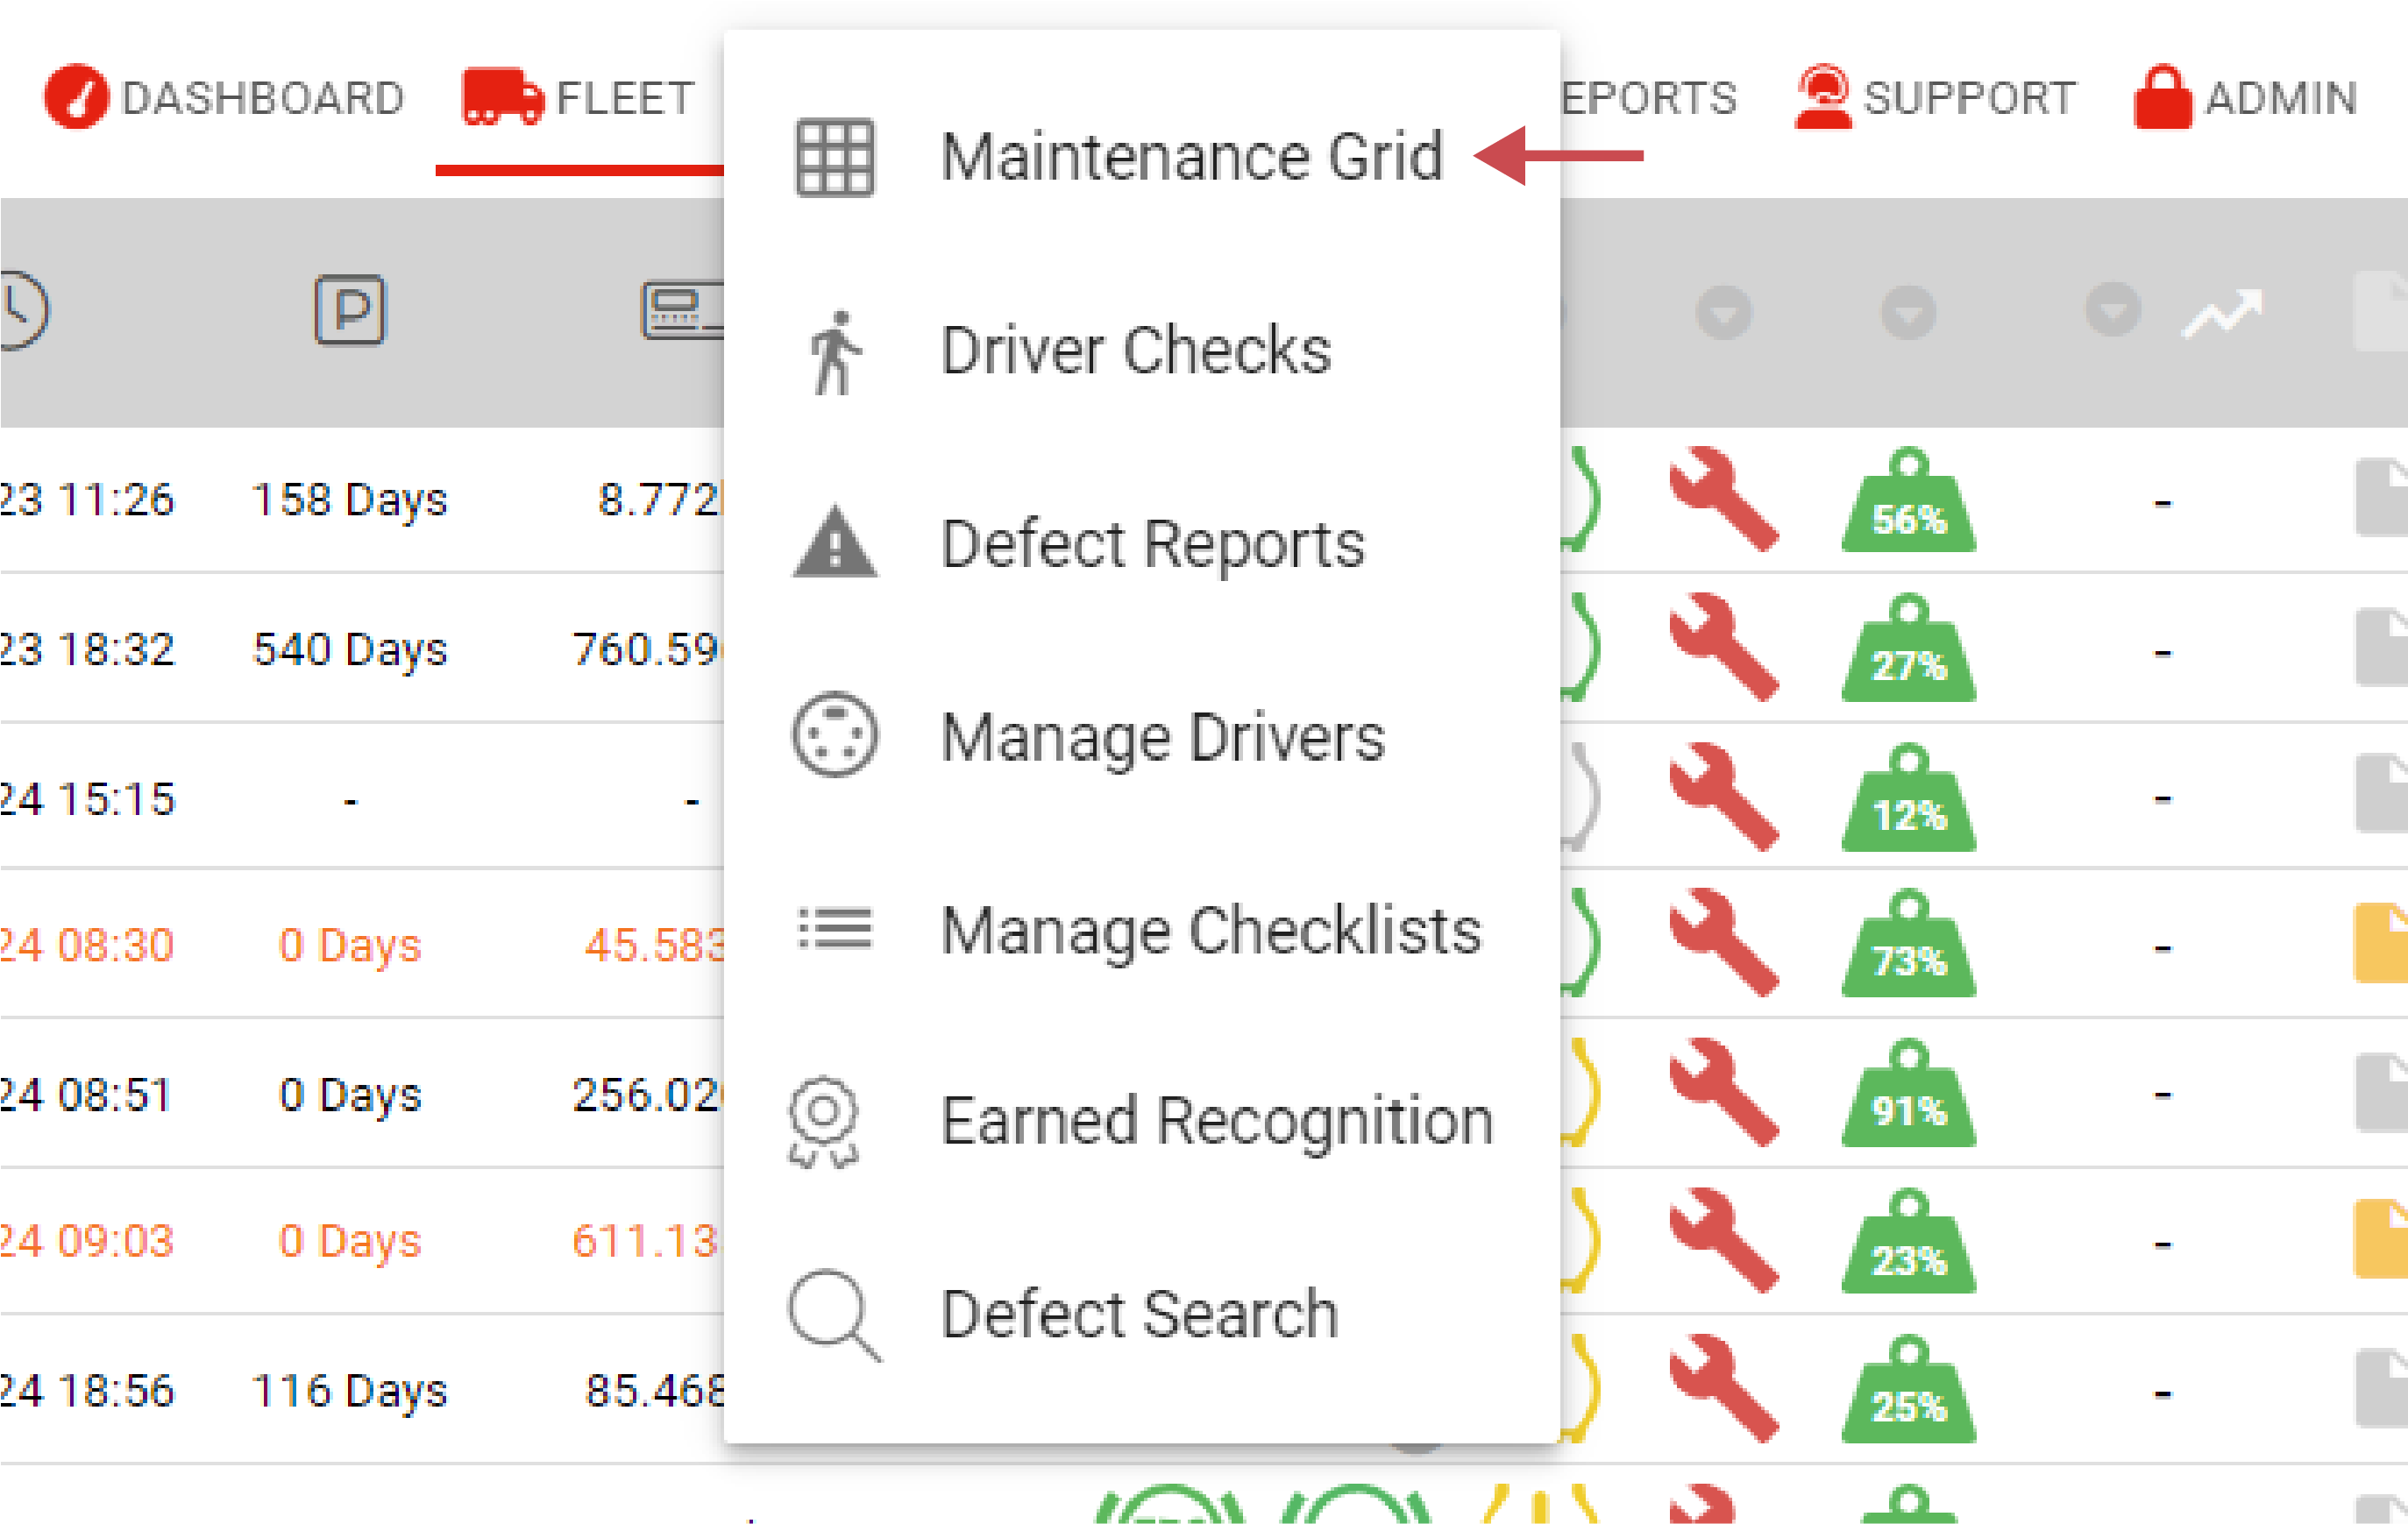The width and height of the screenshot is (2408, 1524).
Task: Select the table row showing 540 Days
Action: 350,648
